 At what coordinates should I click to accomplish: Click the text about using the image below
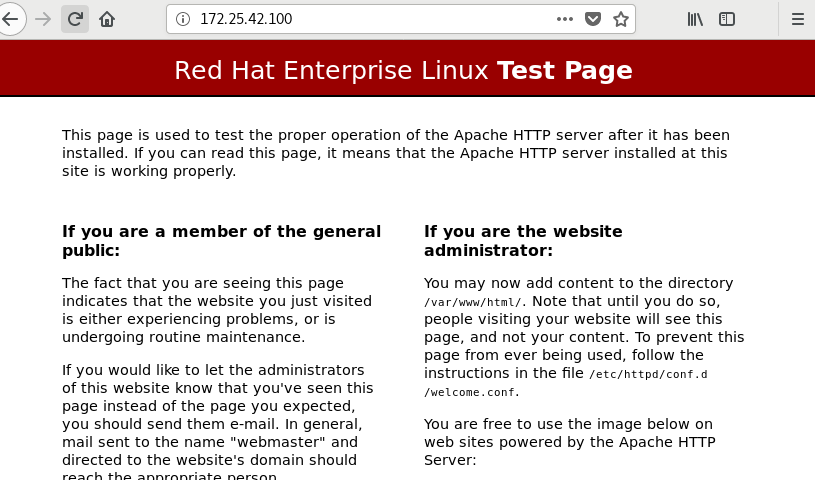tap(570, 442)
